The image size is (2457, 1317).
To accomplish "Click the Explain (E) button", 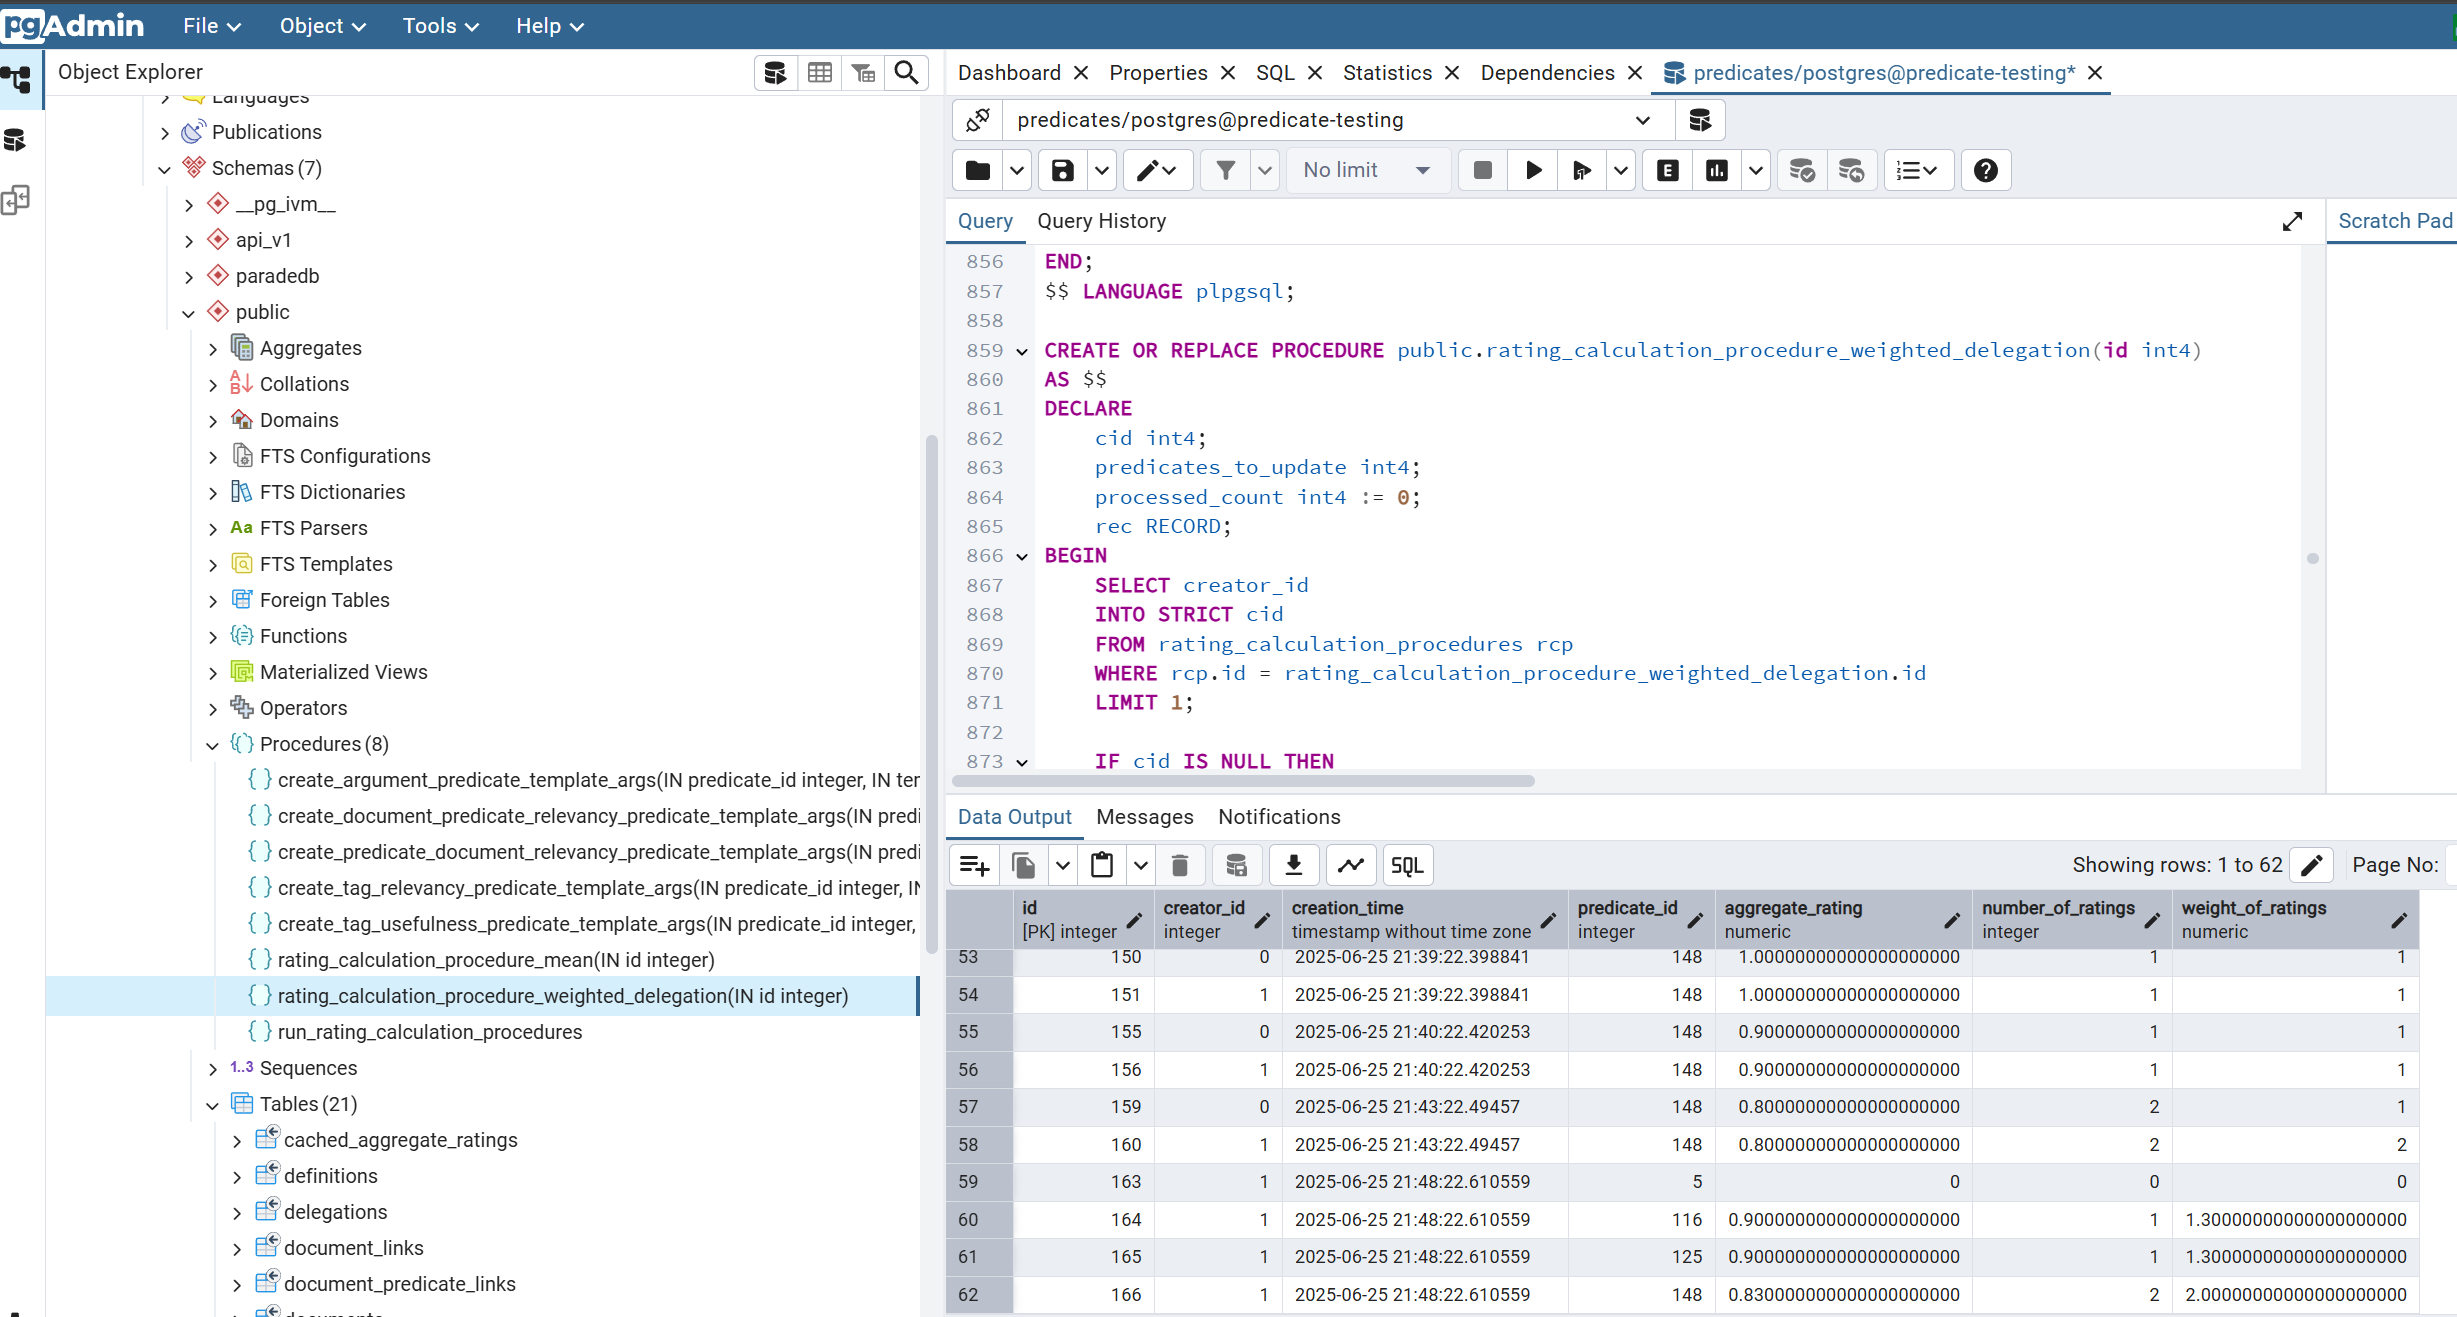I will pos(1667,170).
